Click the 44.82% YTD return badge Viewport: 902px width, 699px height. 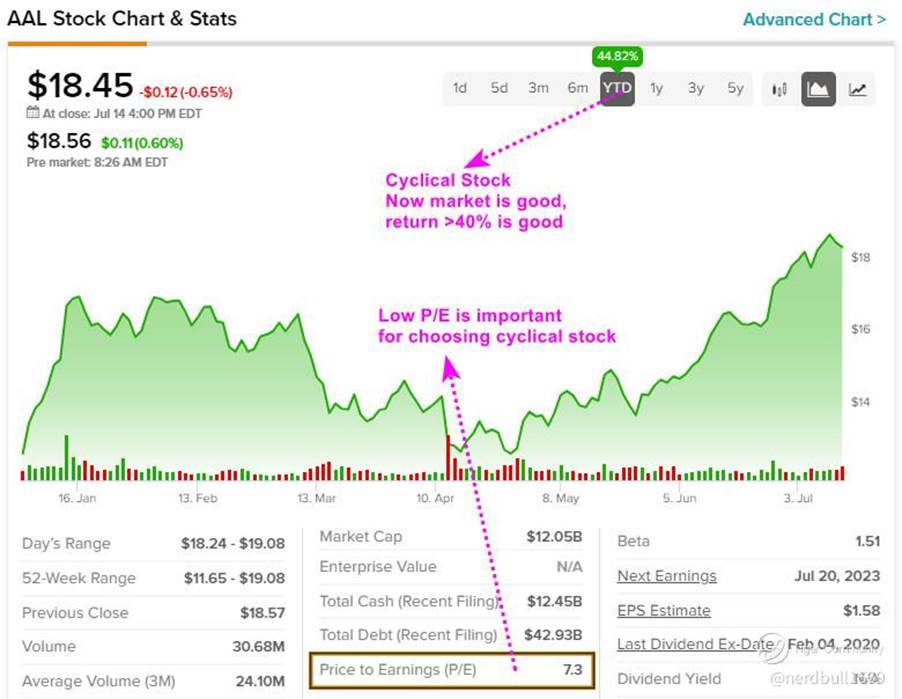[x=619, y=56]
